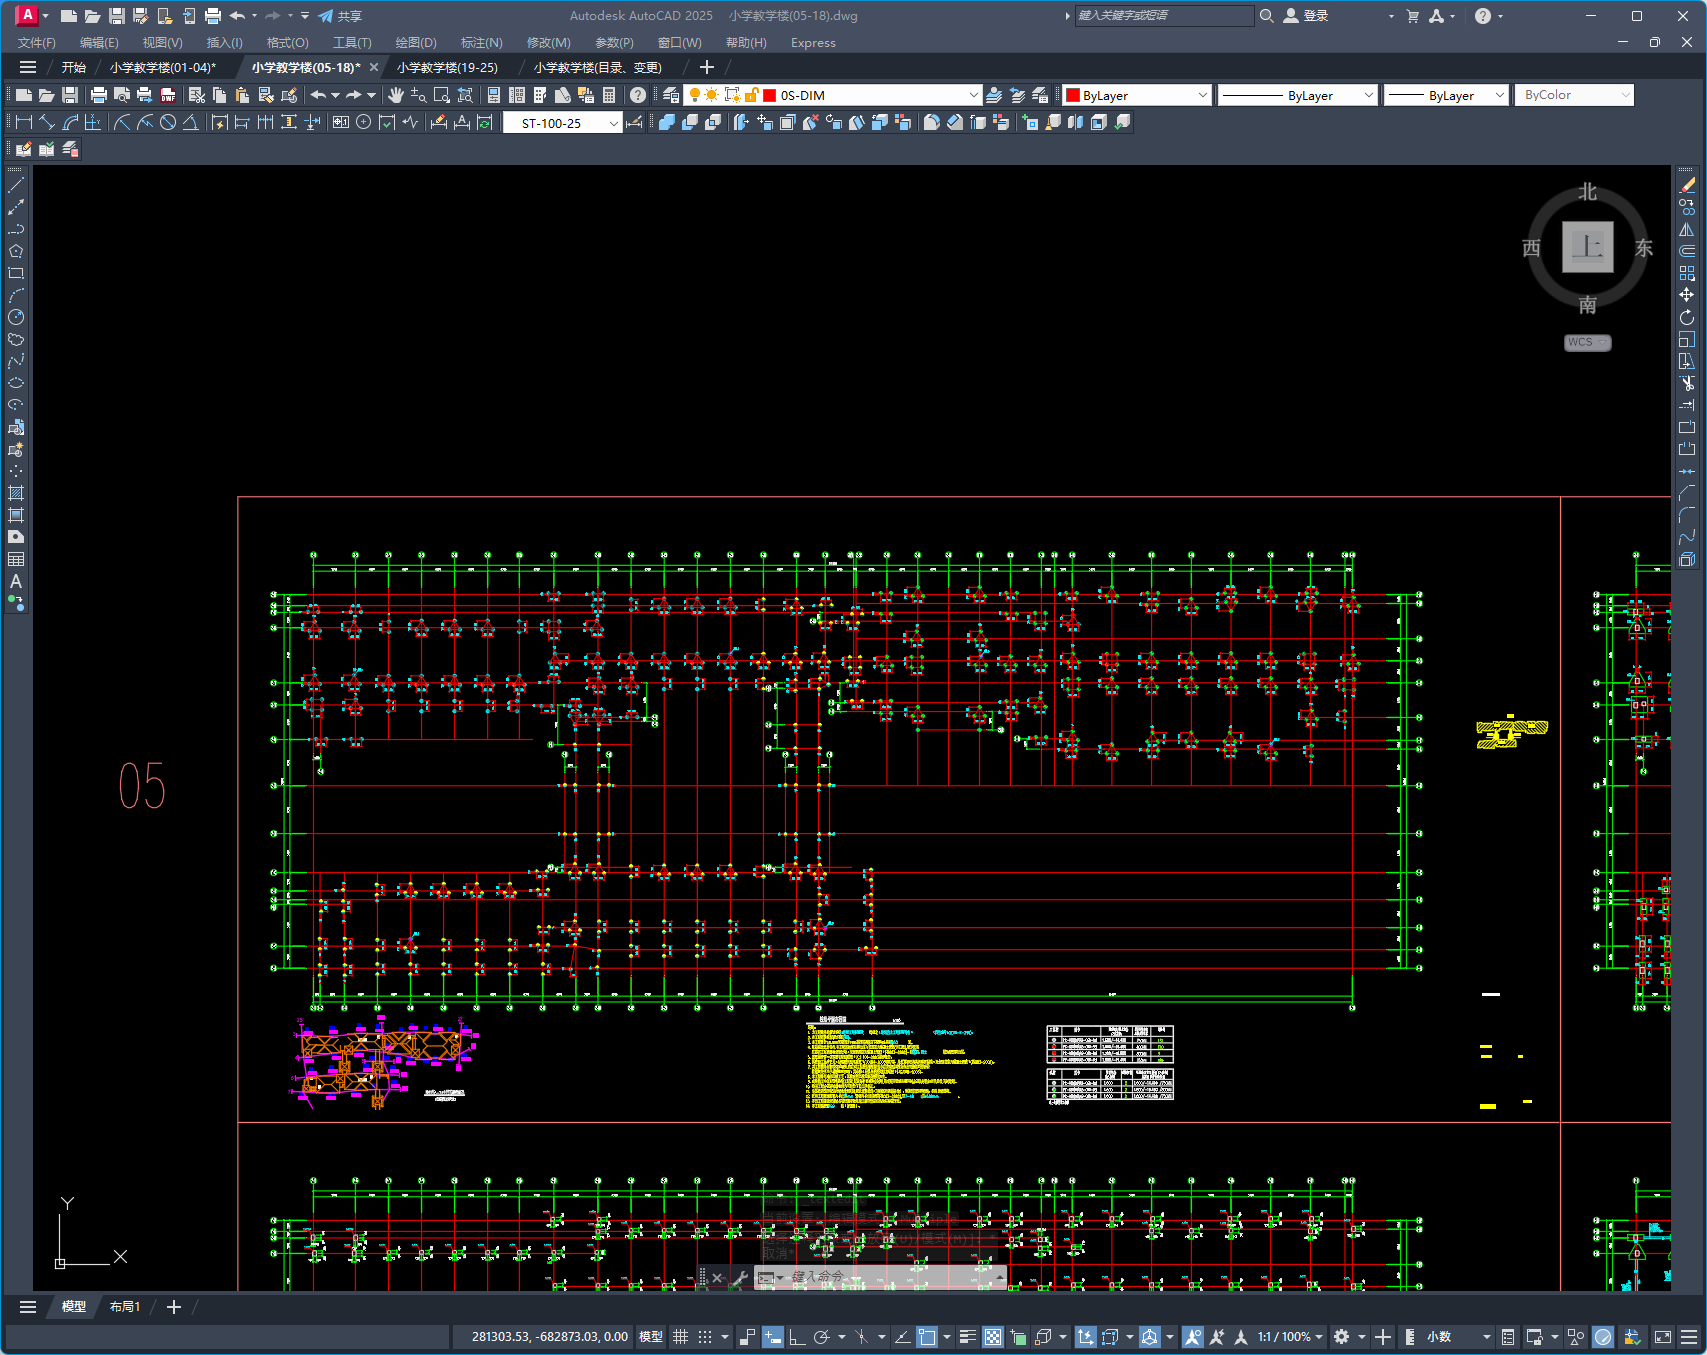Open Layer Properties manager icon

click(x=671, y=95)
